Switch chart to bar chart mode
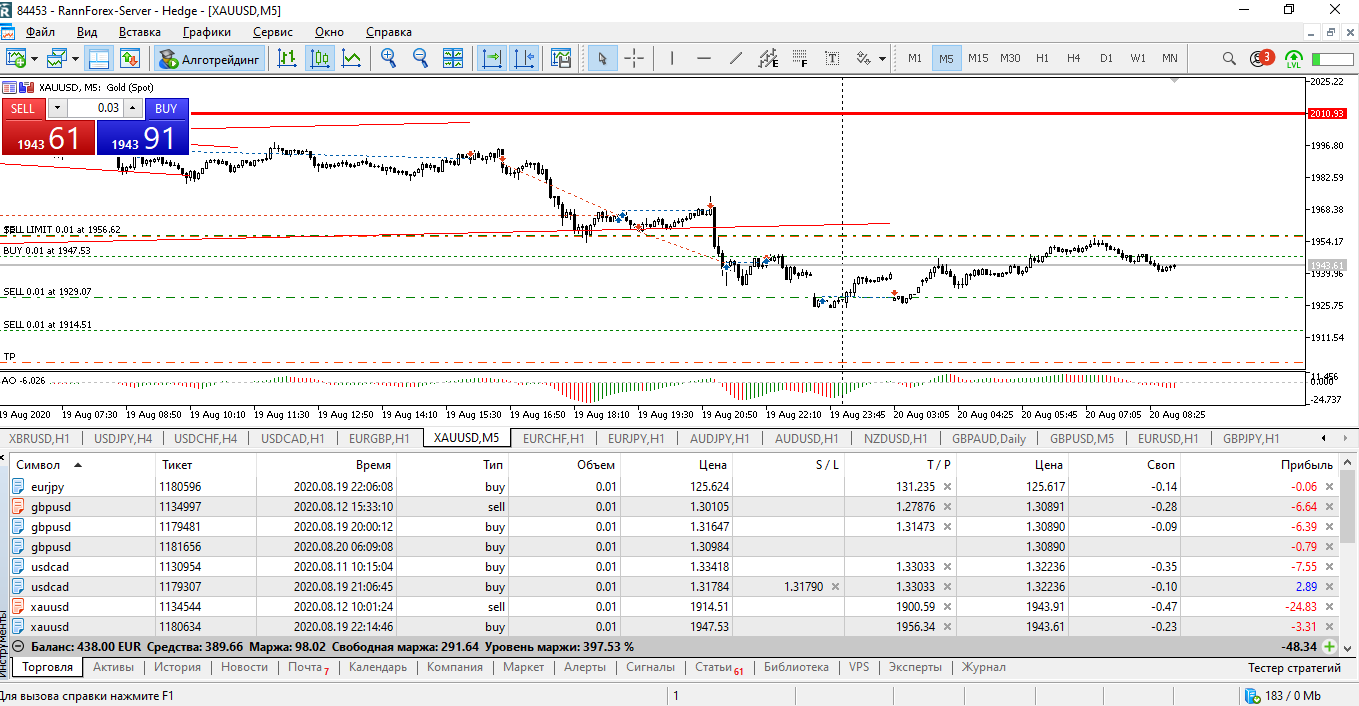The width and height of the screenshot is (1359, 706). (x=287, y=59)
